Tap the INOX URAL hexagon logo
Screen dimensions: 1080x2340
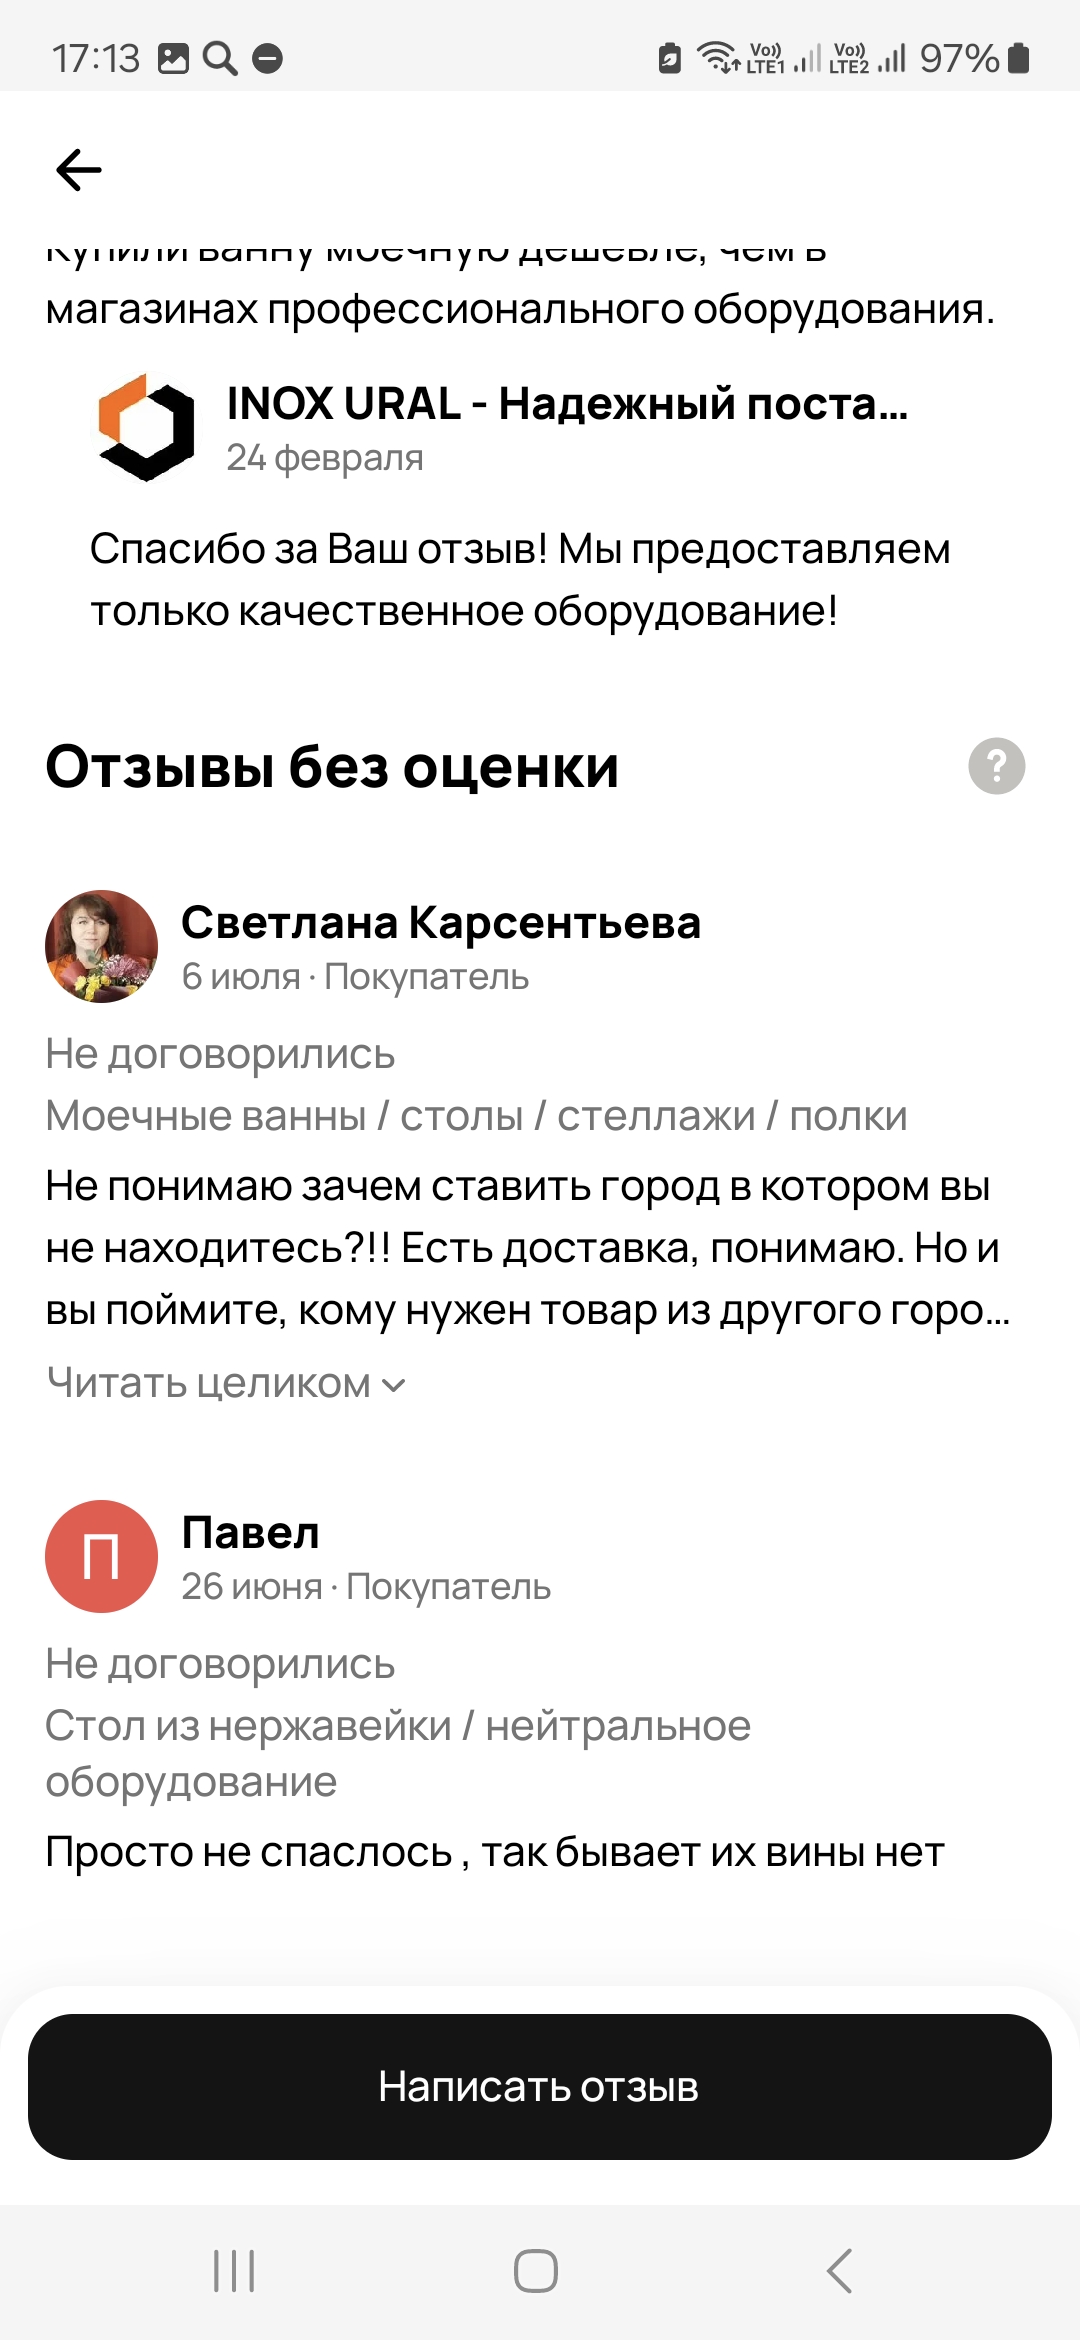[146, 427]
